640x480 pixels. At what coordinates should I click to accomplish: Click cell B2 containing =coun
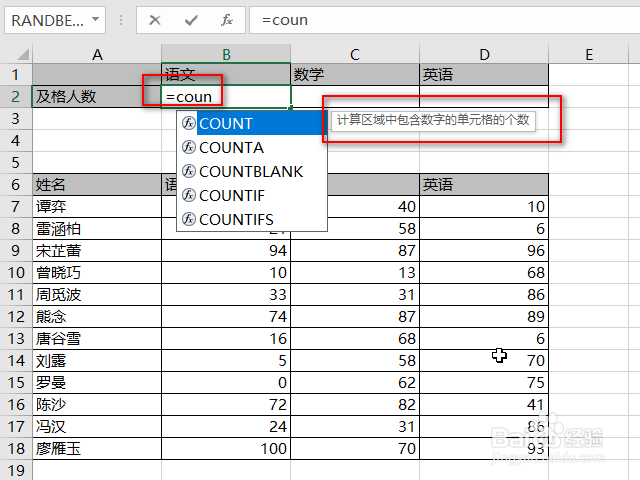226,97
